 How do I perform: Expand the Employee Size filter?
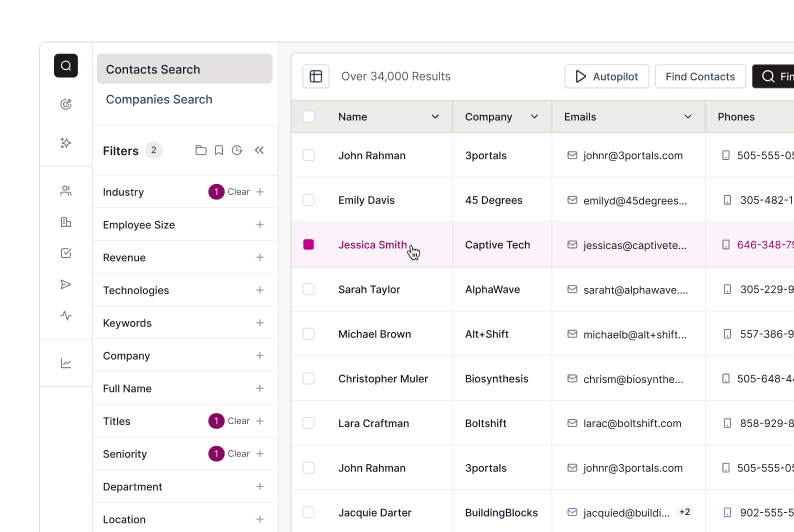(260, 224)
